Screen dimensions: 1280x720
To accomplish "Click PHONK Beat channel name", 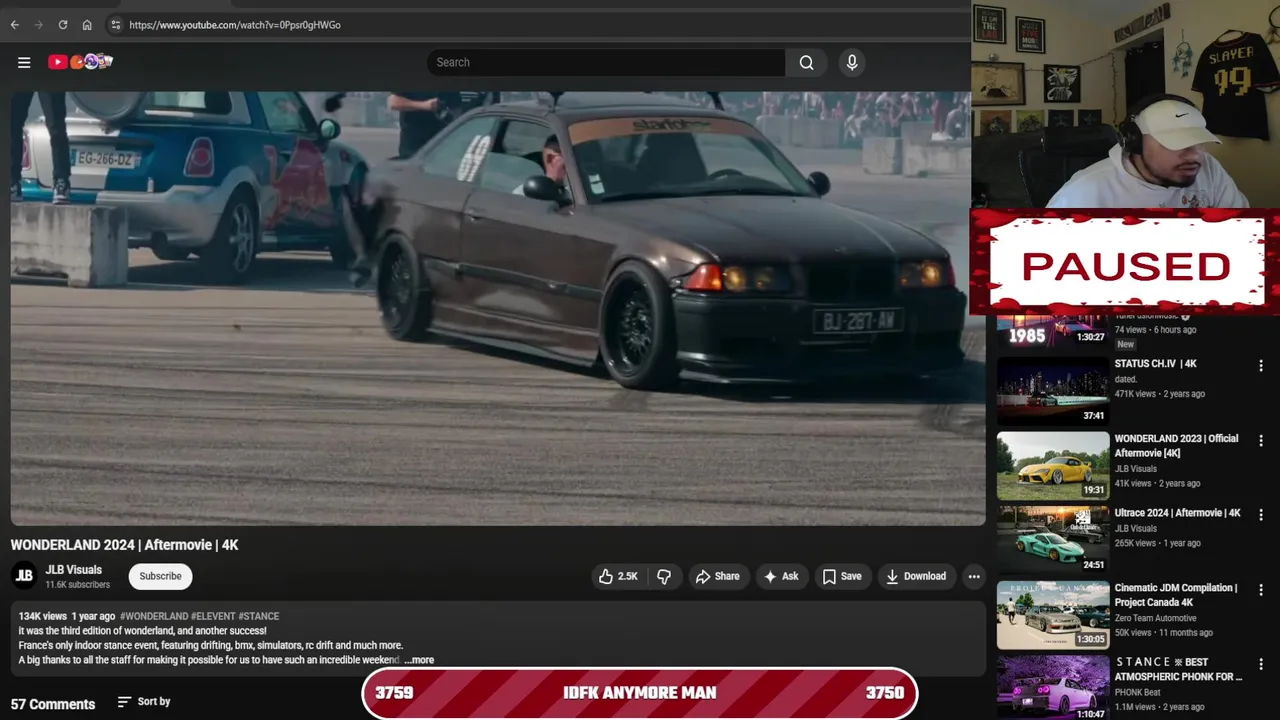I will (x=1138, y=692).
